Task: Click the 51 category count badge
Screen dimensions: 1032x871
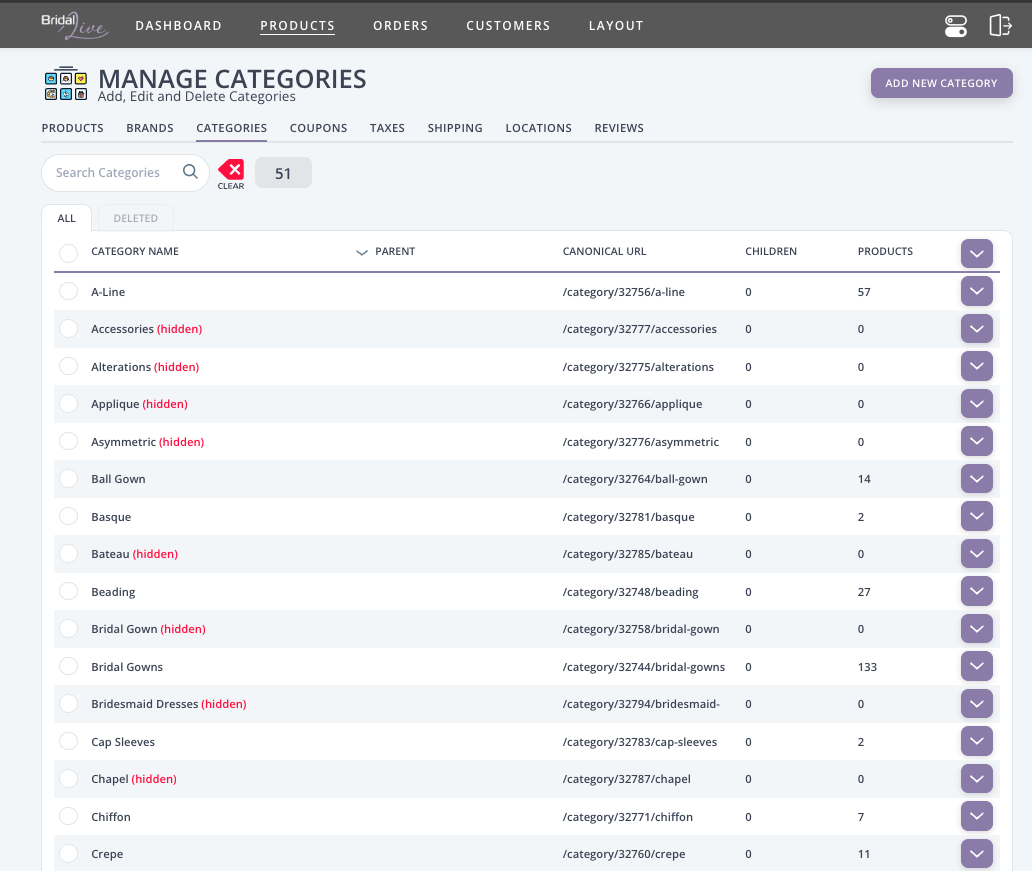Action: click(x=283, y=173)
